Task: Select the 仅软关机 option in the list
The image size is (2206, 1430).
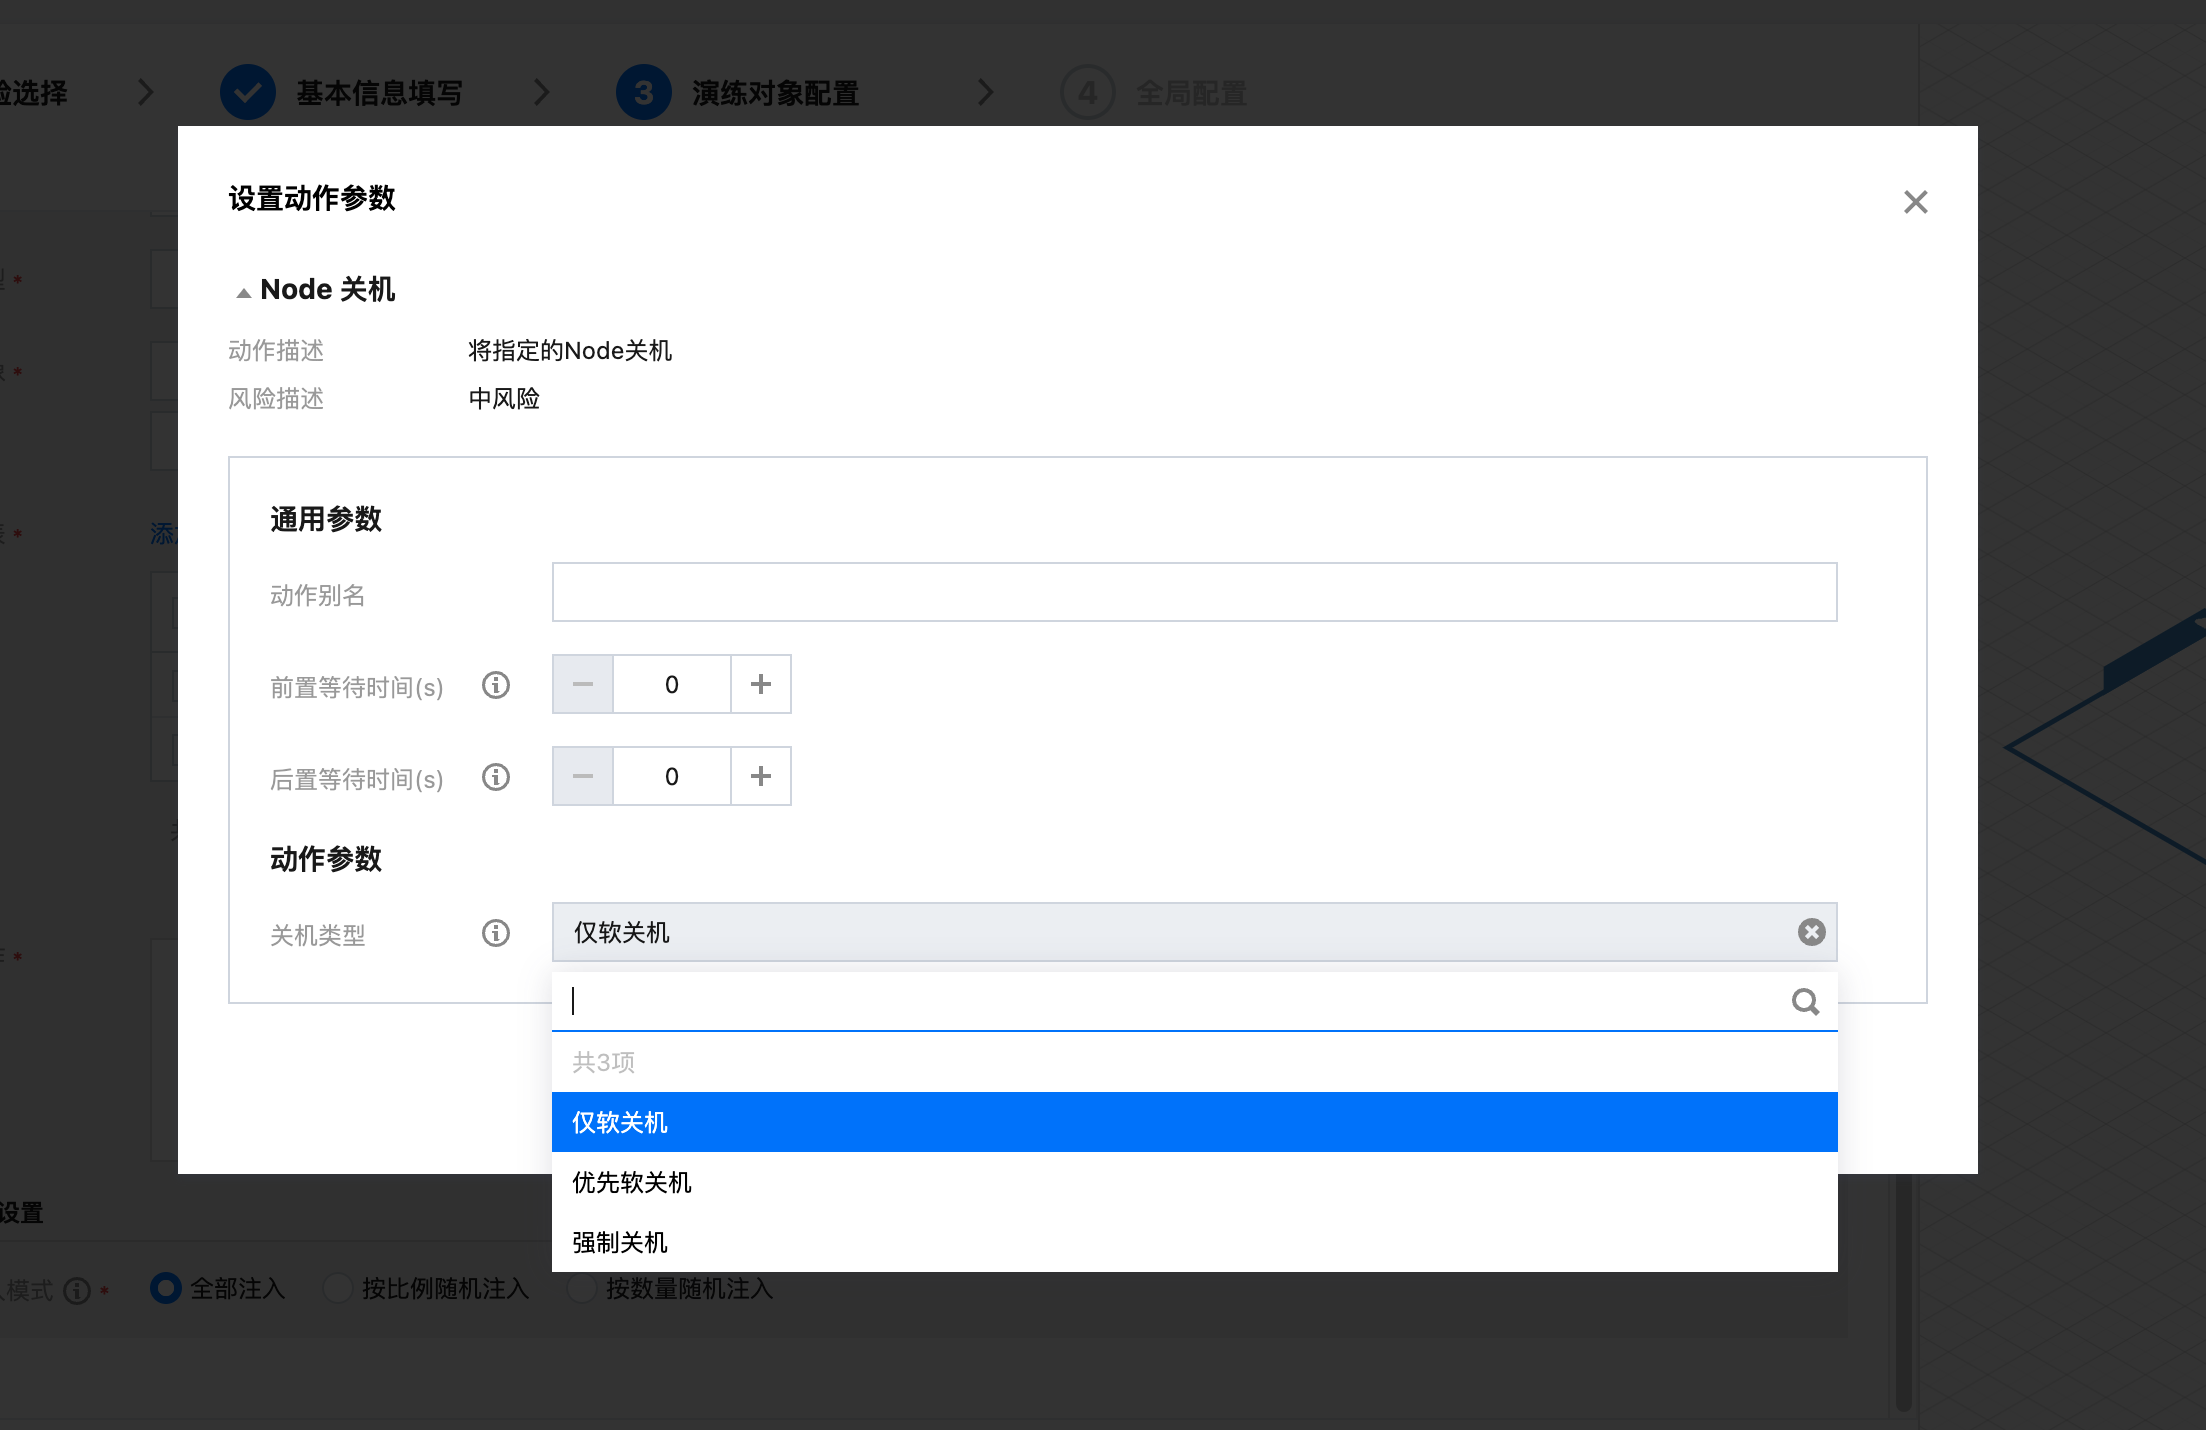Action: point(1194,1122)
